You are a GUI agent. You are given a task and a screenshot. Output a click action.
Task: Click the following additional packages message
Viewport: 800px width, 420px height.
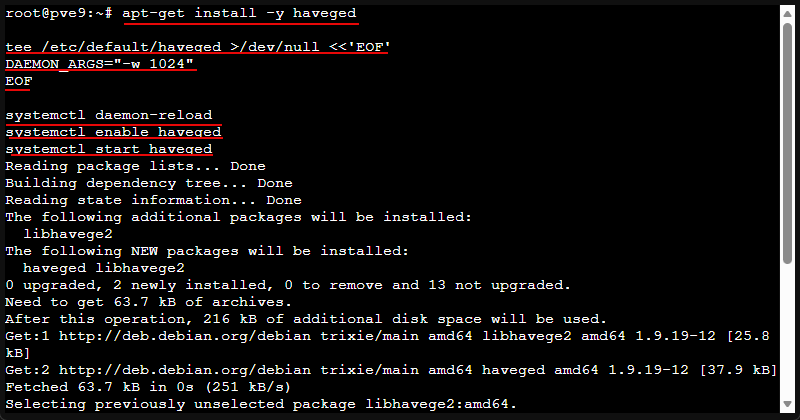pyautogui.click(x=238, y=217)
